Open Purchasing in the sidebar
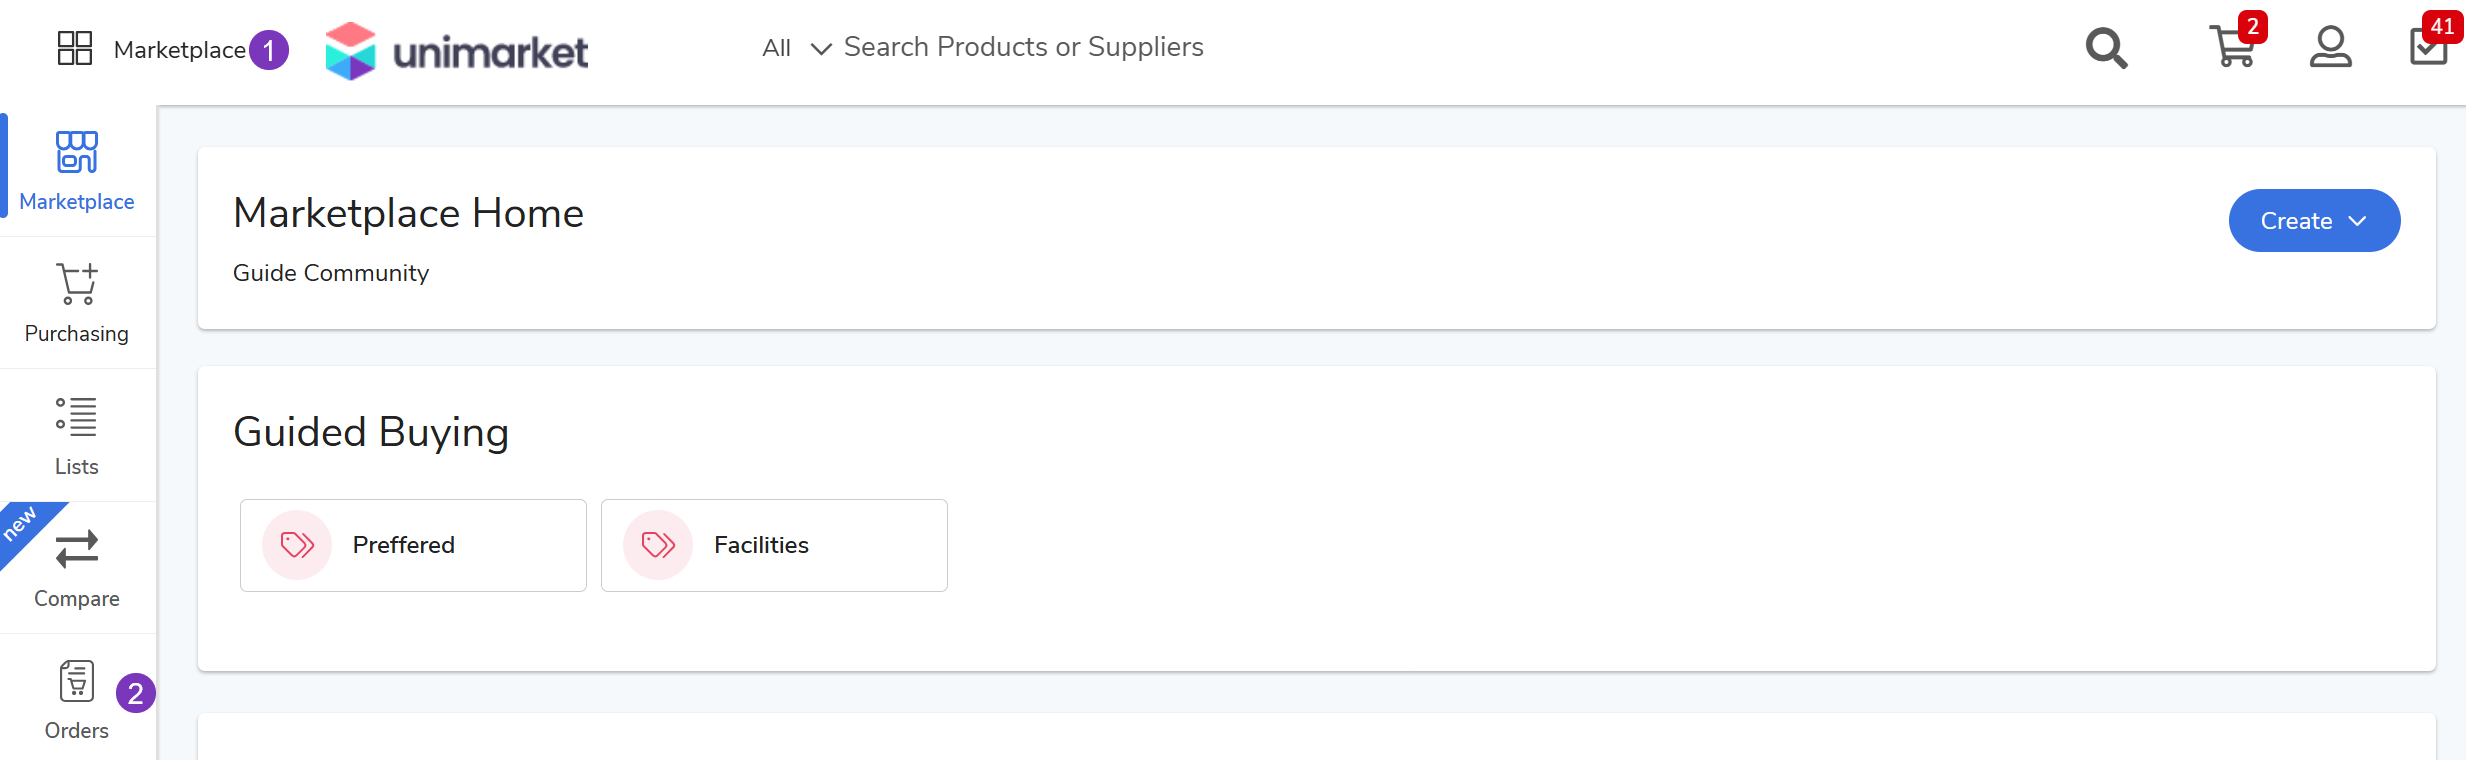 (x=77, y=303)
